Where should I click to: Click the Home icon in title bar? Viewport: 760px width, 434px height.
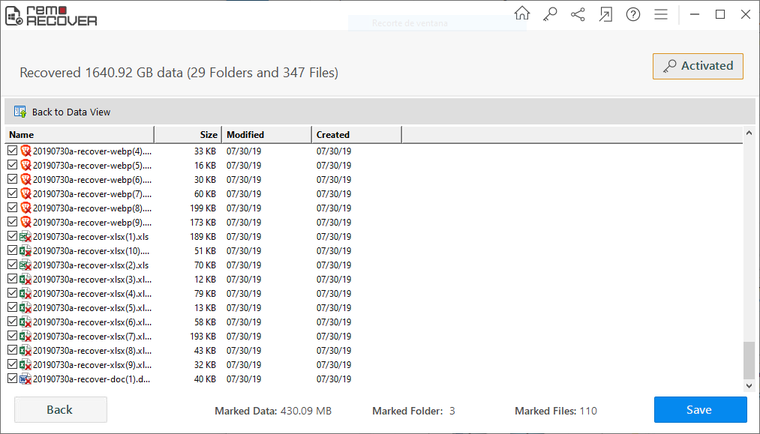point(522,14)
